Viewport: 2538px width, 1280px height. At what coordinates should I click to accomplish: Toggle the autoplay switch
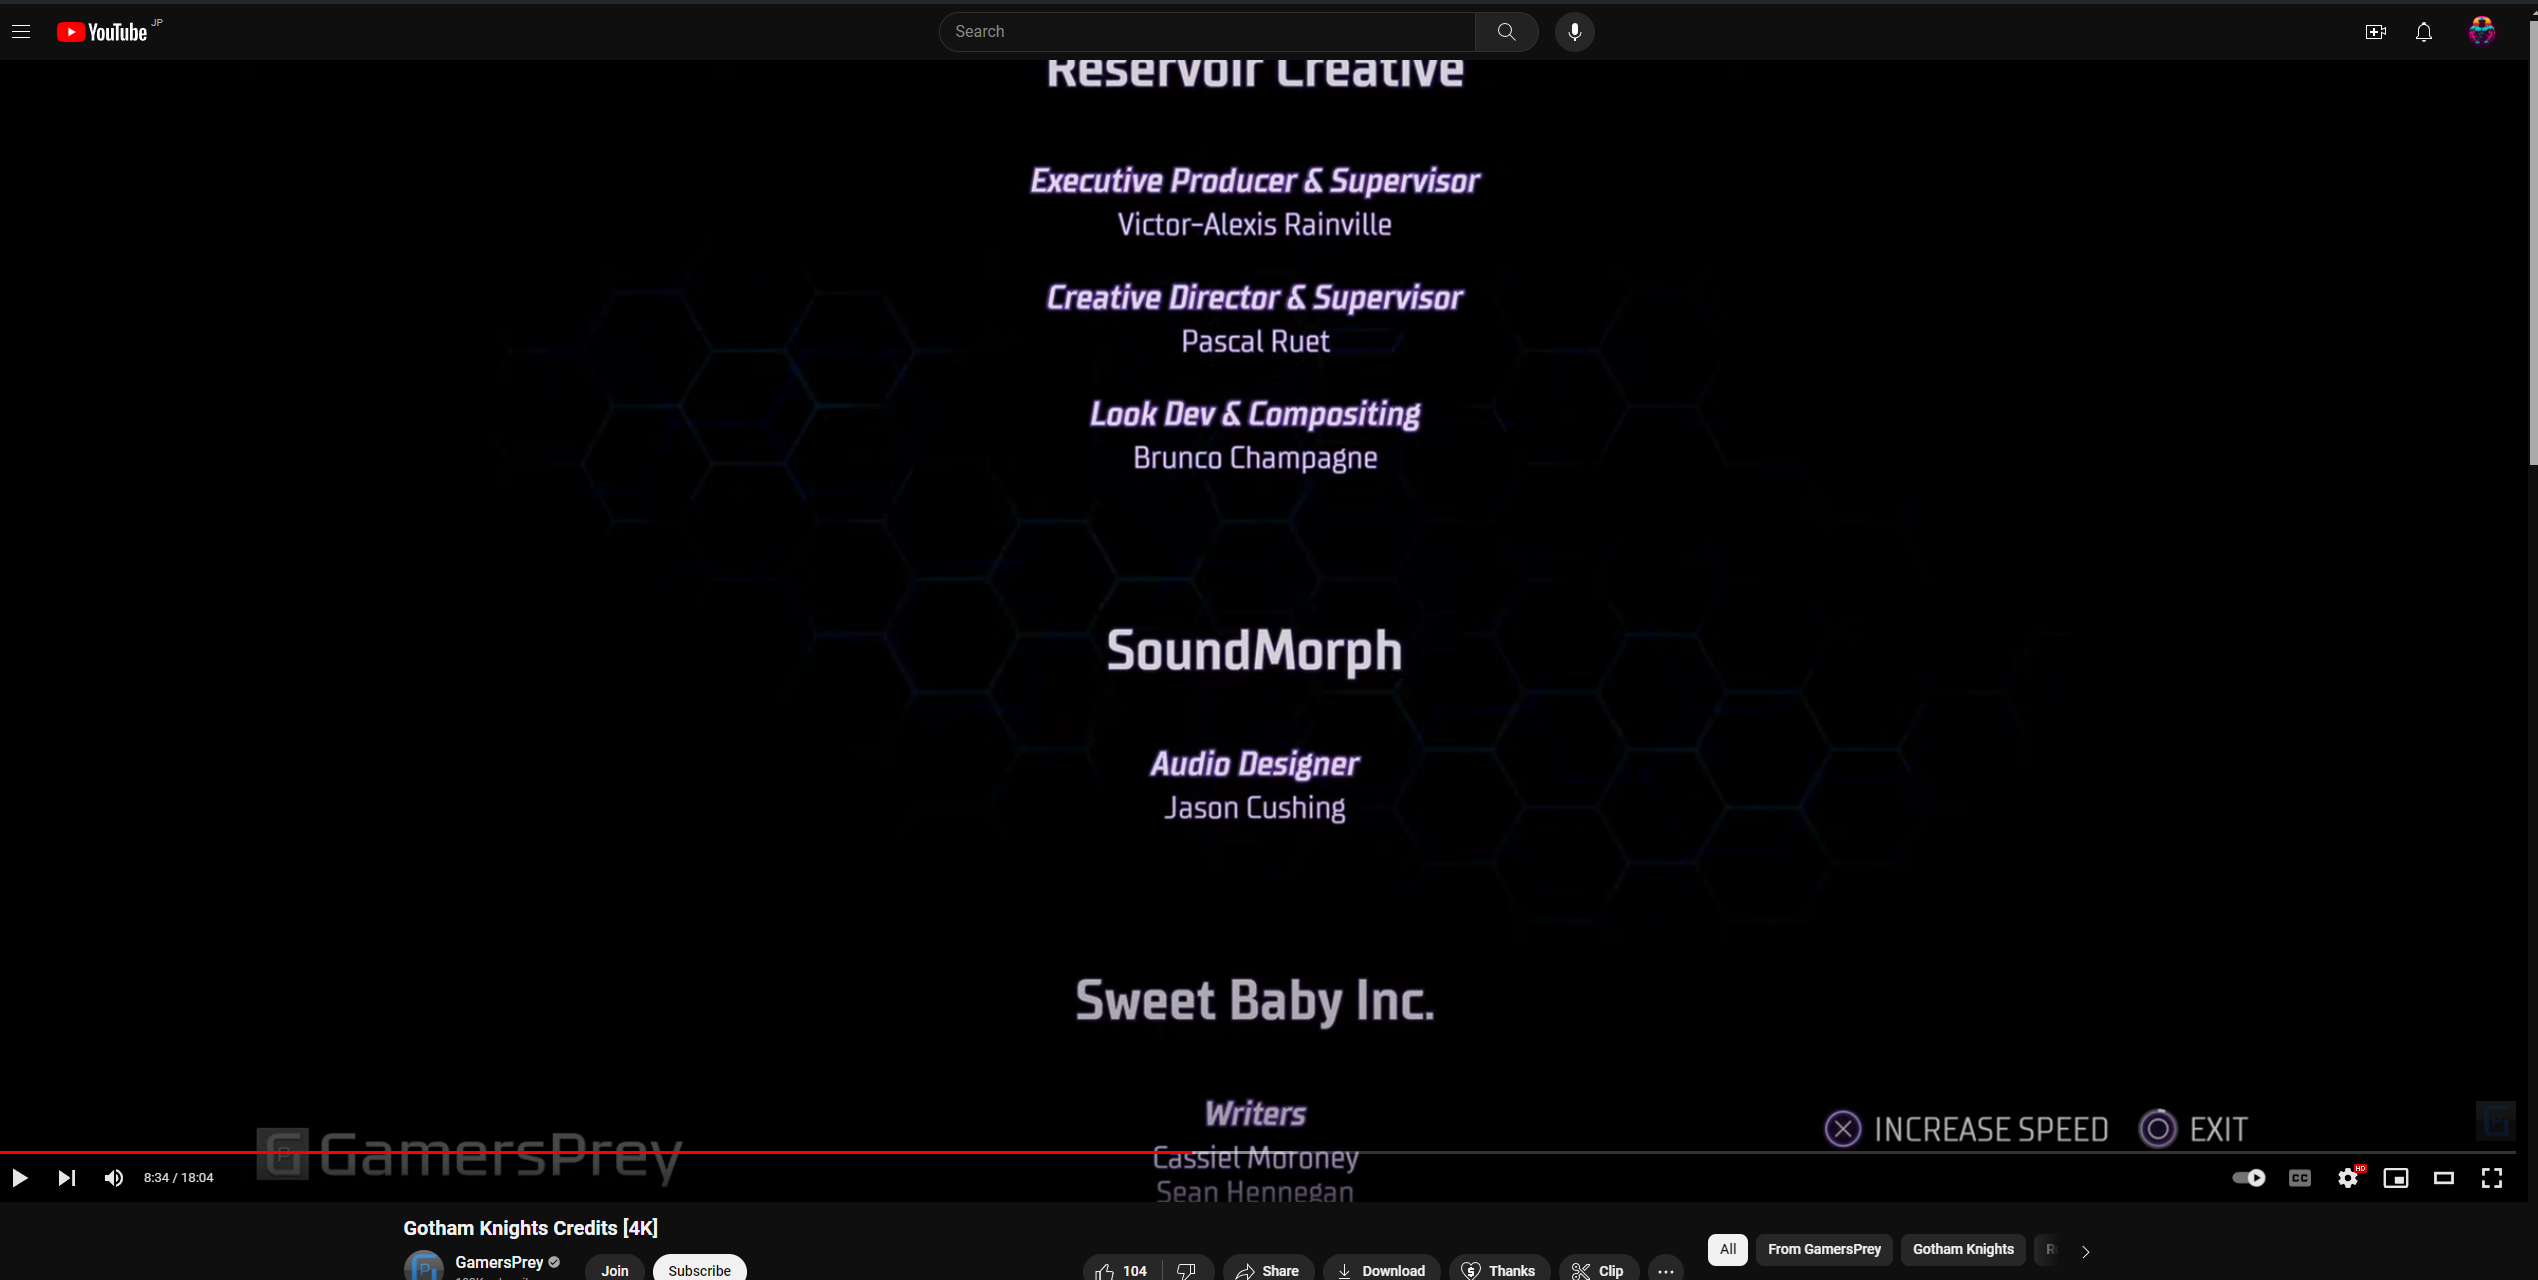[x=2249, y=1178]
